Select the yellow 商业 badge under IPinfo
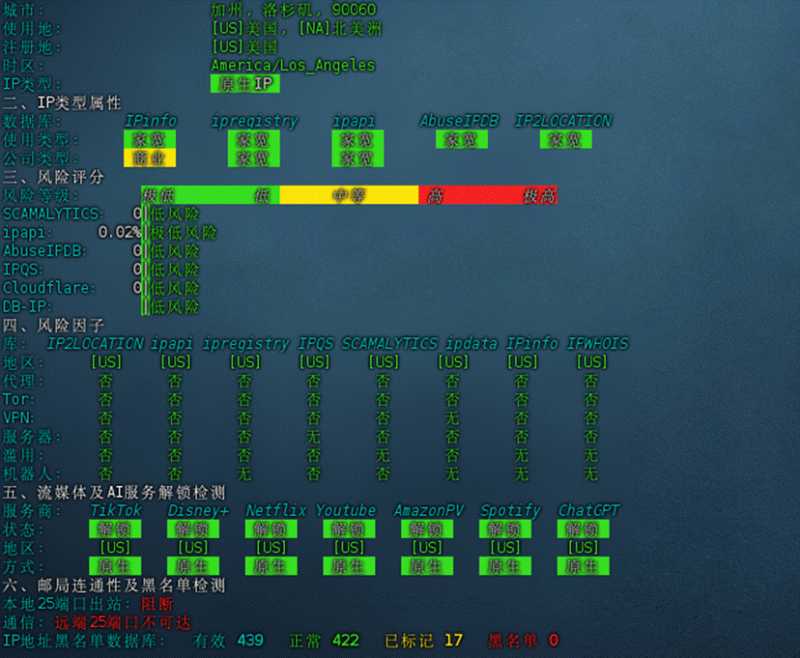 click(x=149, y=158)
